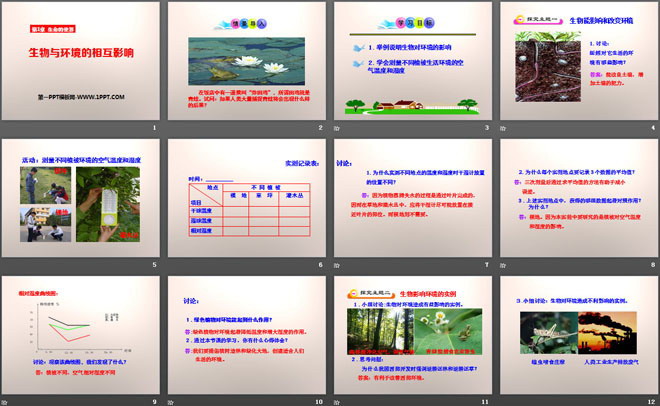Open slide 10 about green plants' role
This screenshot has width=660, height=406.
[x=246, y=340]
